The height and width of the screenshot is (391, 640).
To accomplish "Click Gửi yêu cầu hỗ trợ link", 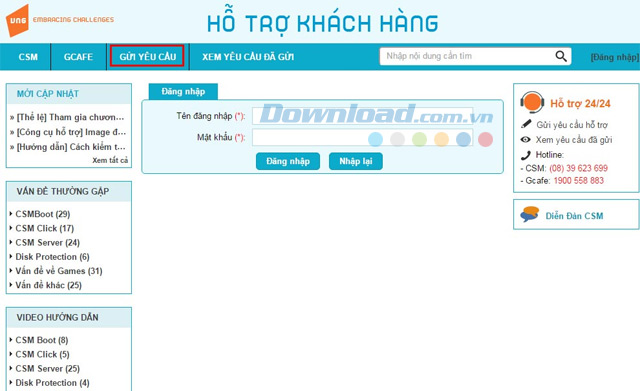I will tap(572, 125).
